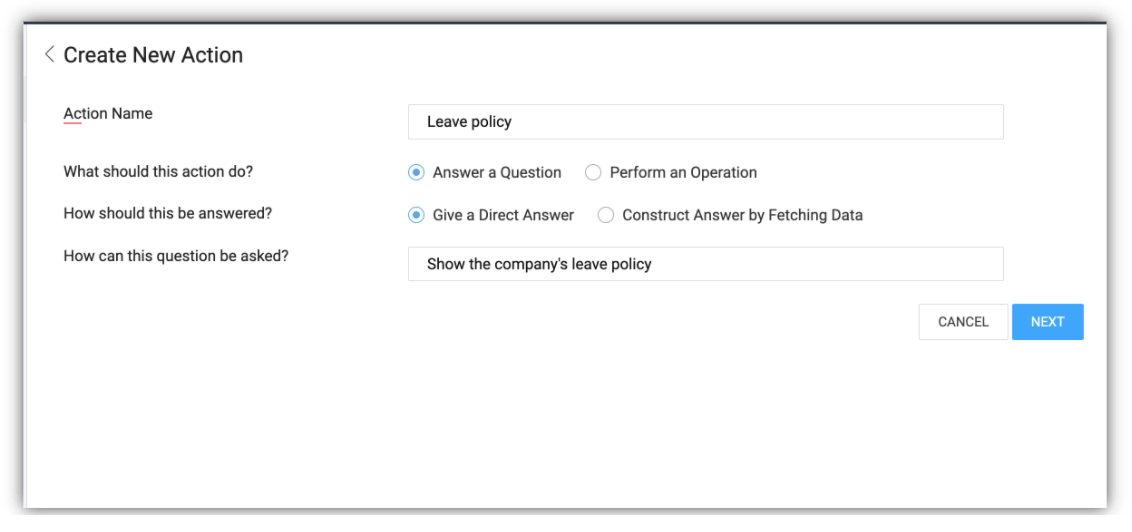Click the "How can this question be asked?" label

point(176,256)
